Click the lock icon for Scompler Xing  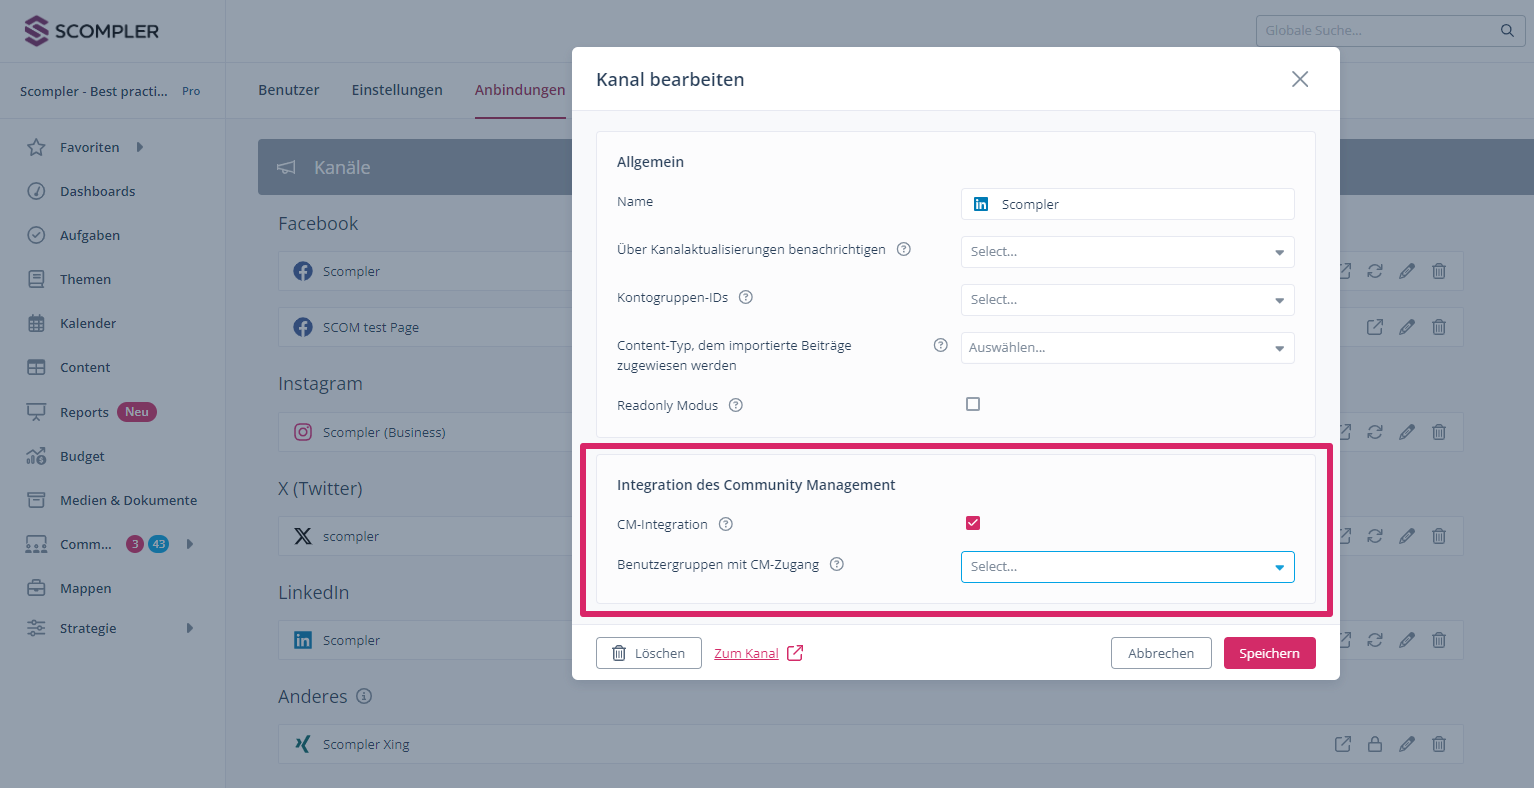(1375, 744)
